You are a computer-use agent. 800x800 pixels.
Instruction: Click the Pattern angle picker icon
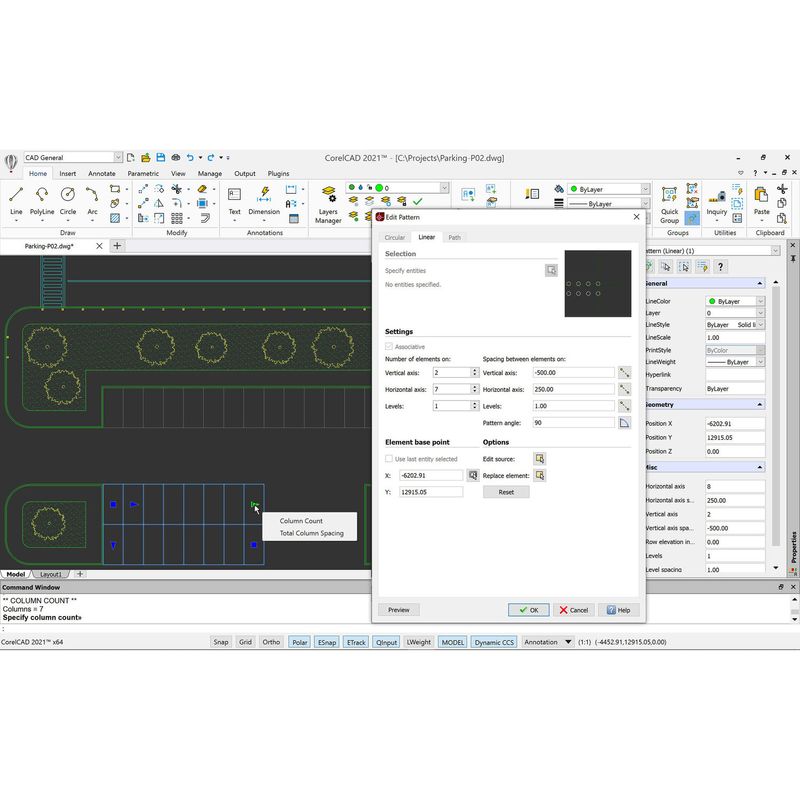click(624, 422)
